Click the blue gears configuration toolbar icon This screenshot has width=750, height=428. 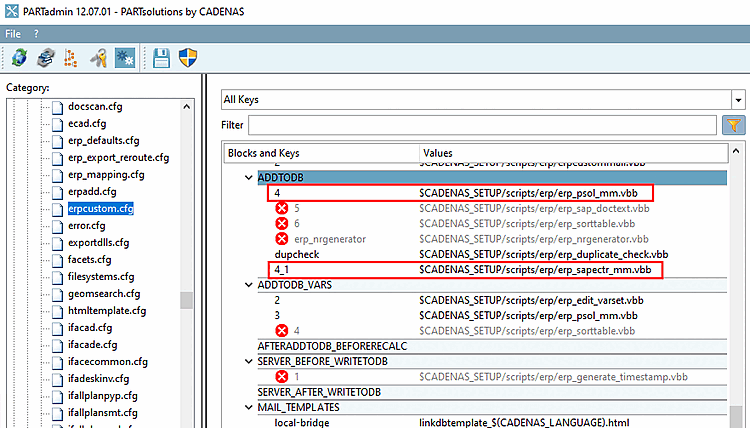pos(125,58)
